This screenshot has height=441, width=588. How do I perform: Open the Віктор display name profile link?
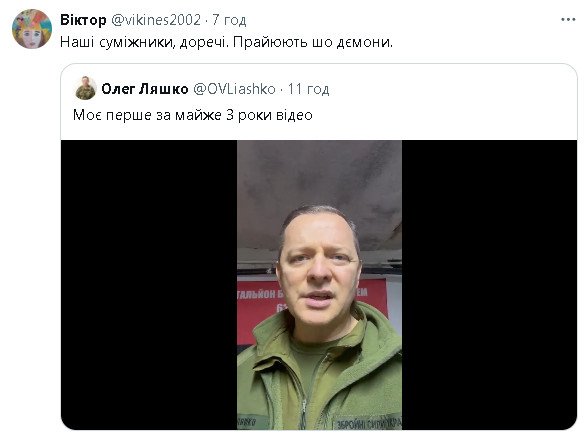click(x=83, y=20)
